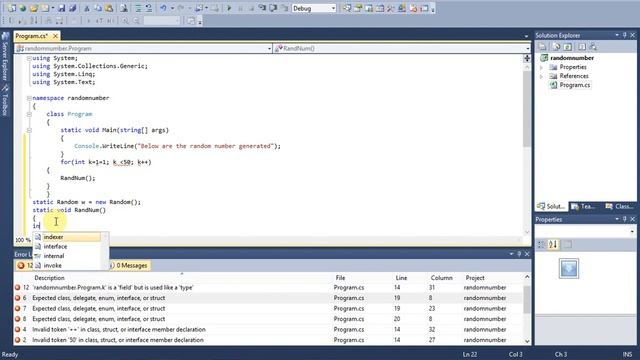This screenshot has width=640, height=360.
Task: Click Solution Explorer Refresh icon
Action: [568, 47]
